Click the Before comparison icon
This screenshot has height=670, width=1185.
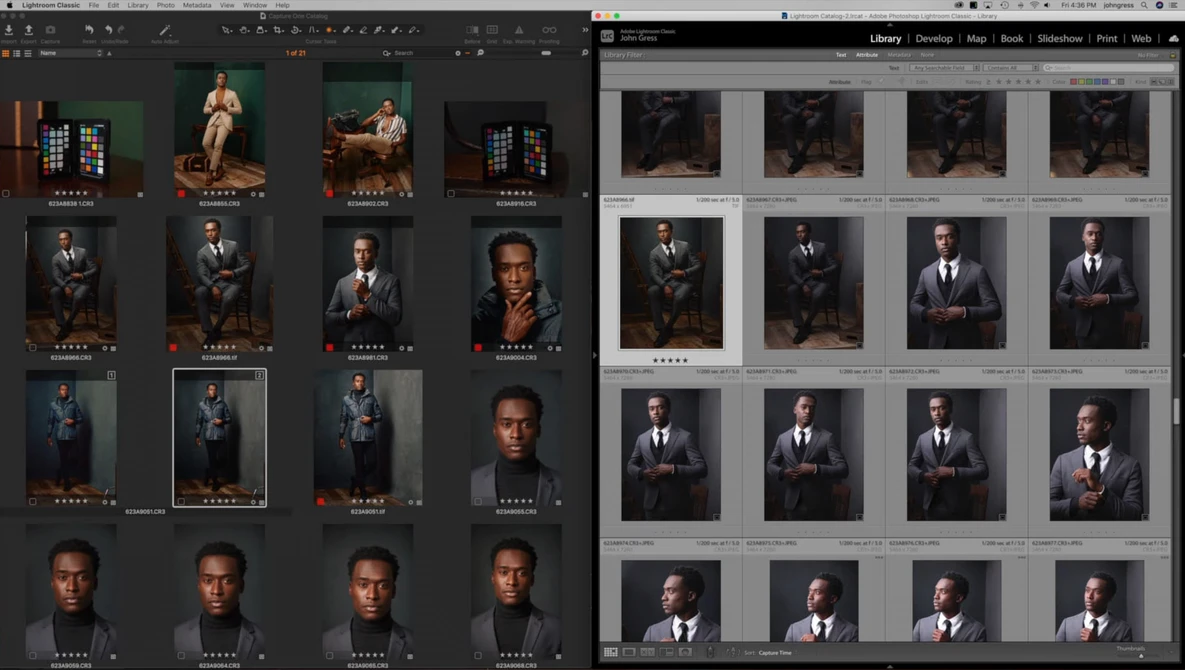pos(472,30)
